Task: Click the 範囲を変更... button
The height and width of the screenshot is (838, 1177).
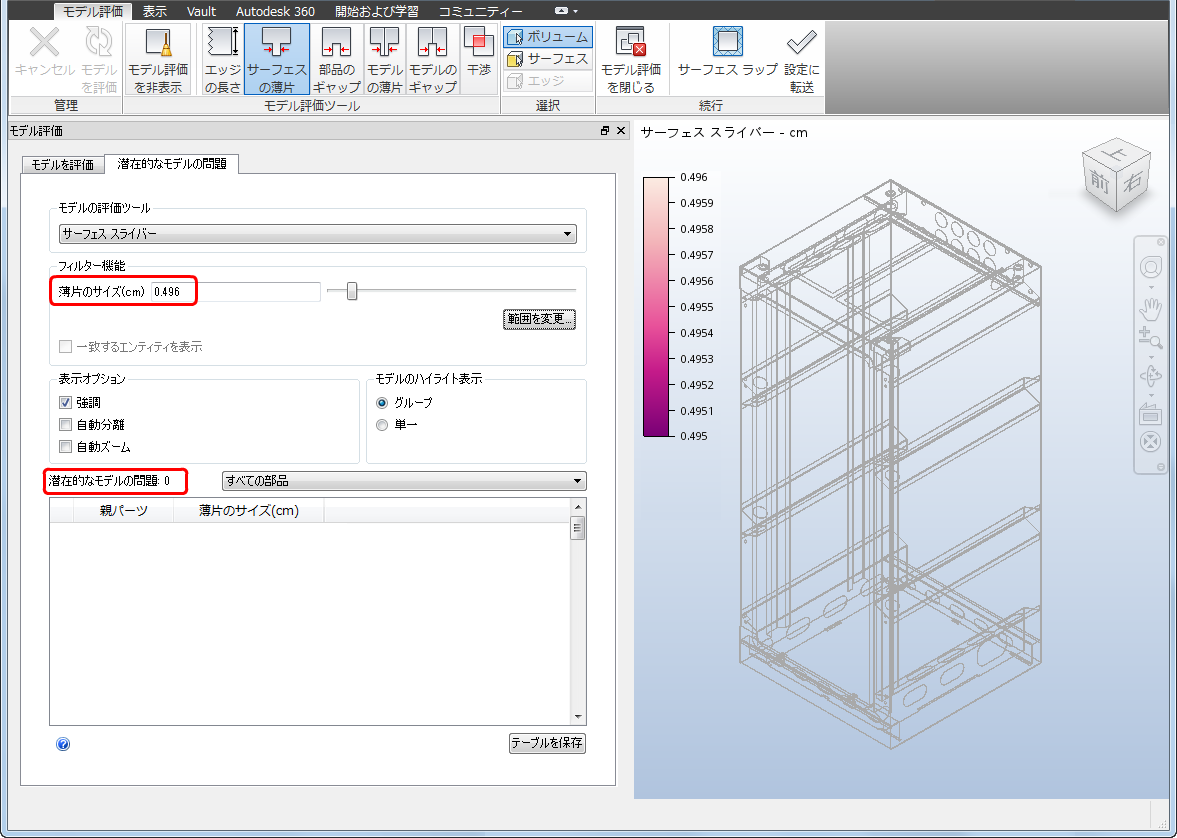Action: [539, 319]
